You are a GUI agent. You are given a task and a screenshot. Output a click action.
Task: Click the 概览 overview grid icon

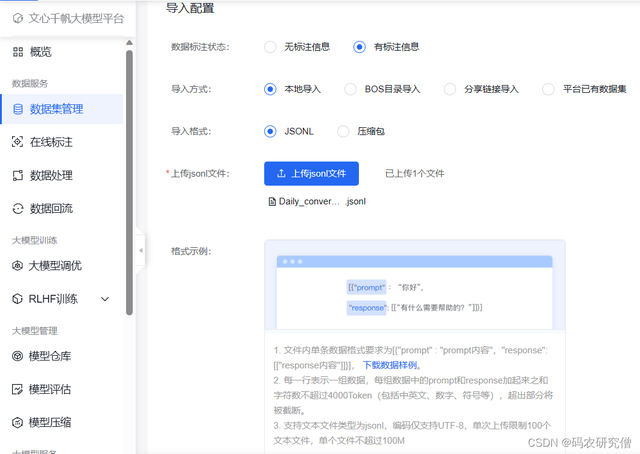18,52
